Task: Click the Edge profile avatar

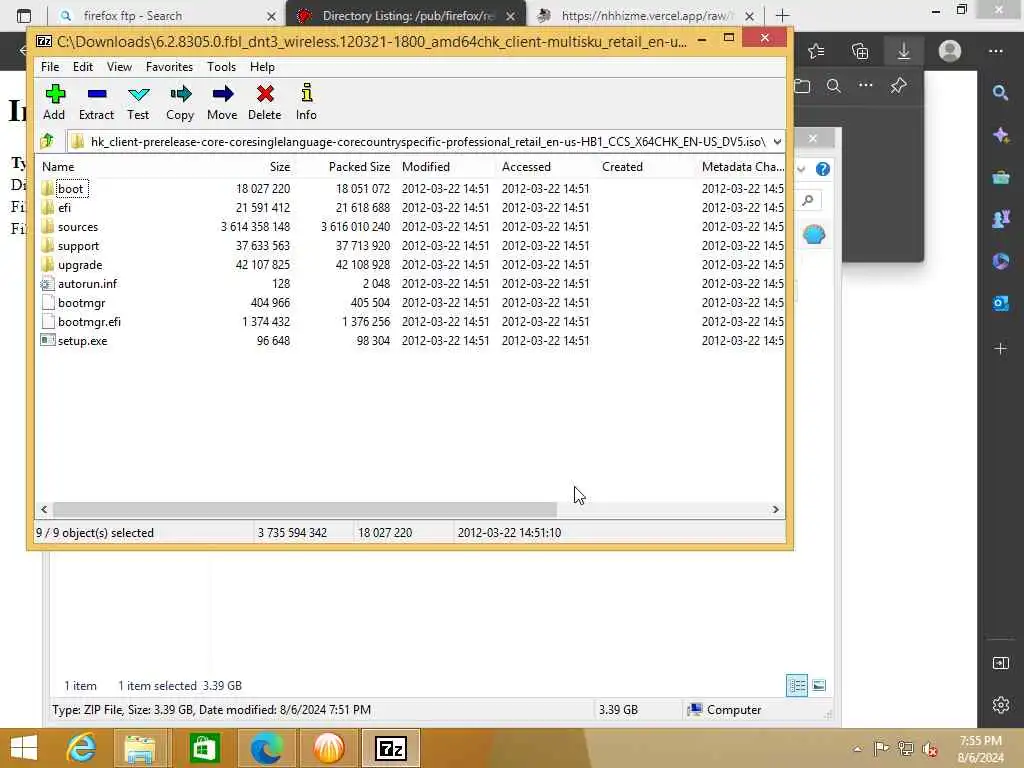Action: [950, 51]
